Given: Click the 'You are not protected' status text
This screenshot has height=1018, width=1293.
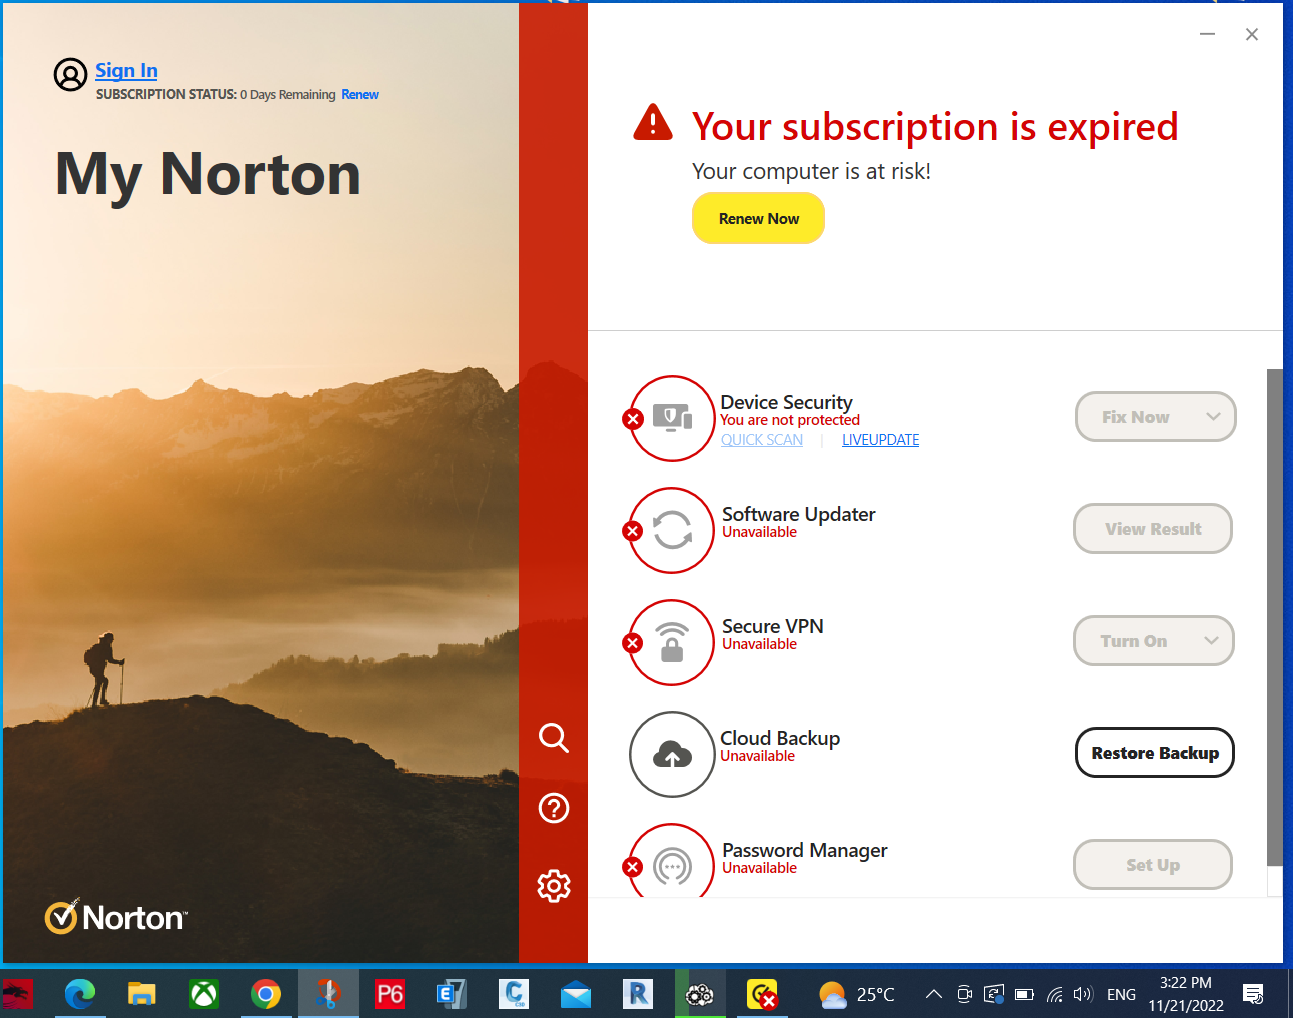Looking at the screenshot, I should click(x=789, y=420).
